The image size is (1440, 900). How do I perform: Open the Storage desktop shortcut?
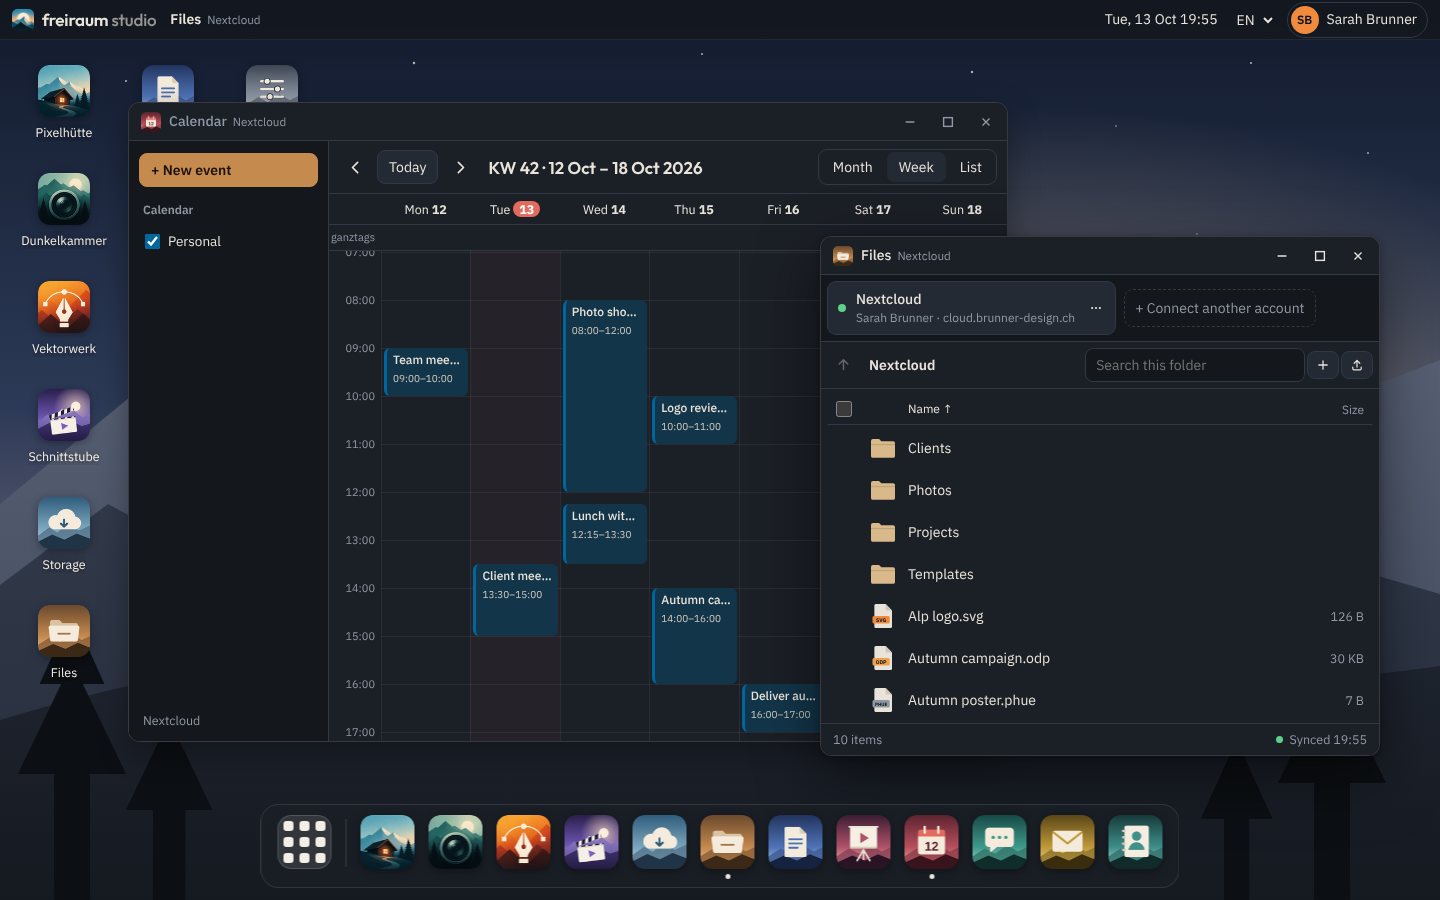click(64, 534)
